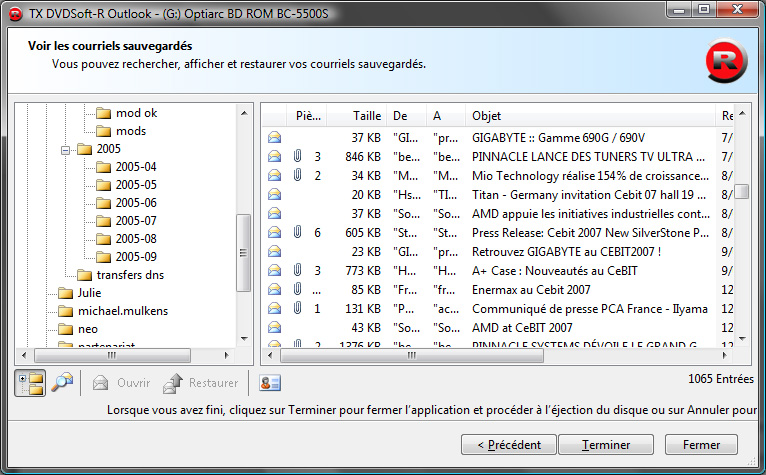The height and width of the screenshot is (475, 766).
Task: Click subject 'A+ Case : Nouveautés au CeBIT'
Action: [x=554, y=271]
